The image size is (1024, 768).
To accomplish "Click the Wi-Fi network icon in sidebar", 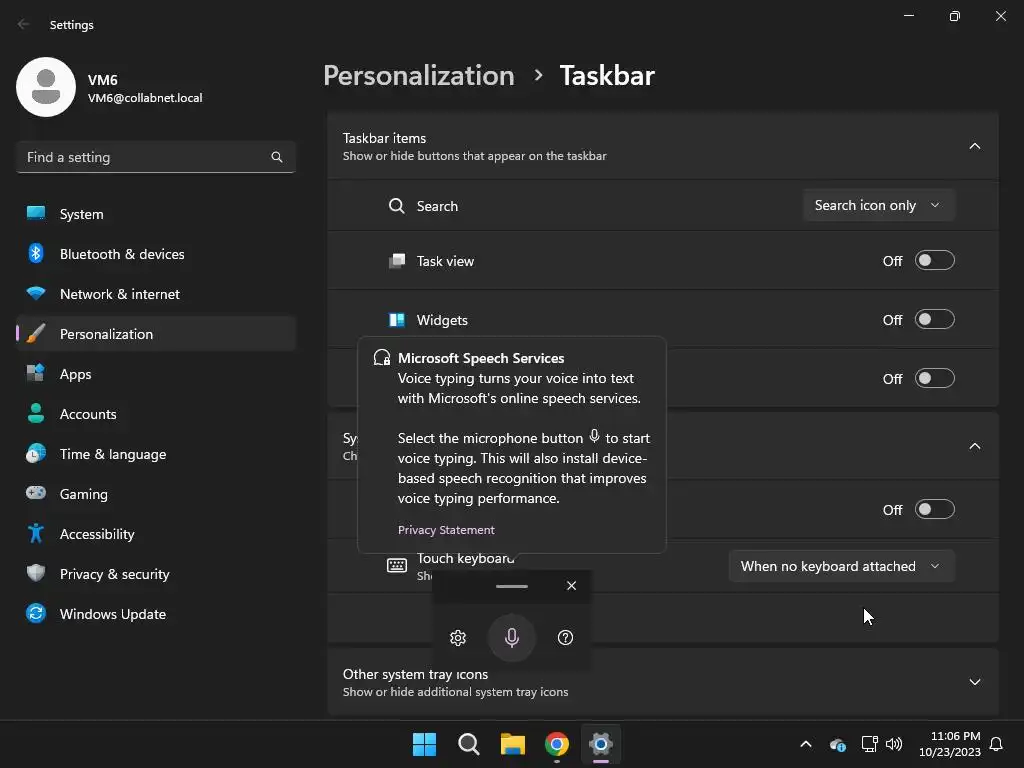I will tap(36, 293).
